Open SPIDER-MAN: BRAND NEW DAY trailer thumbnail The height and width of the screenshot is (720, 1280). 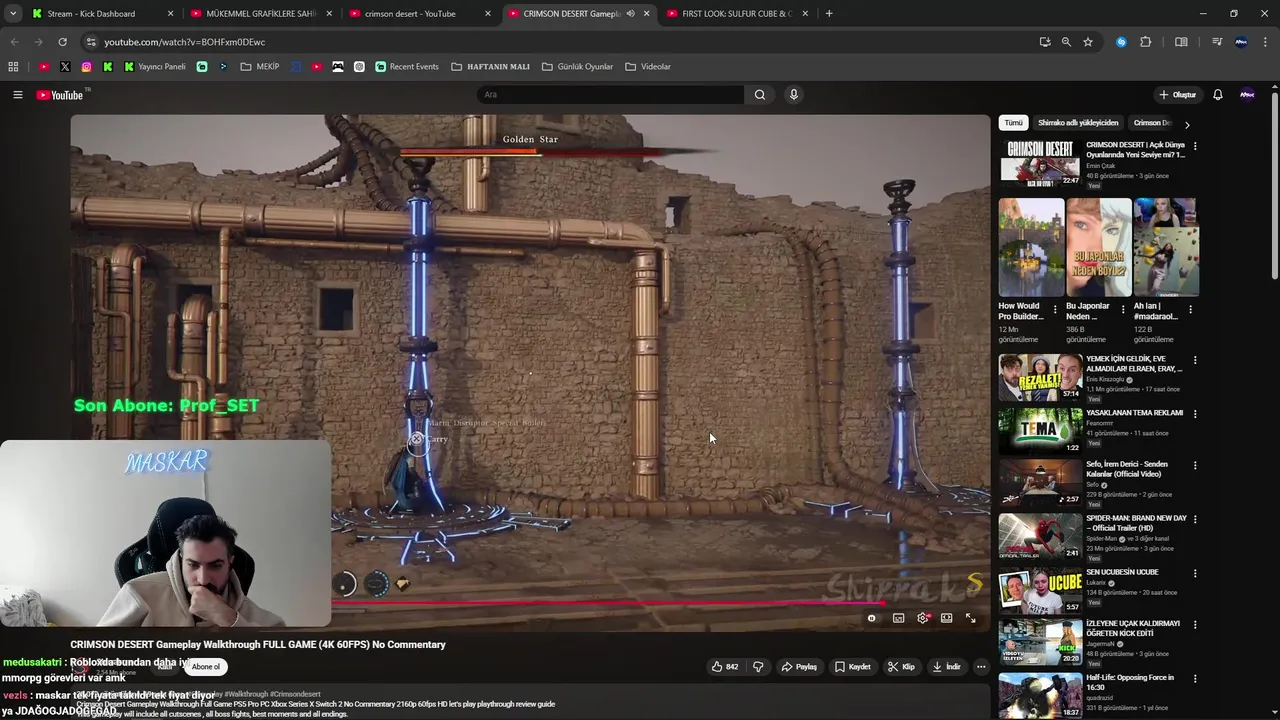click(1040, 536)
